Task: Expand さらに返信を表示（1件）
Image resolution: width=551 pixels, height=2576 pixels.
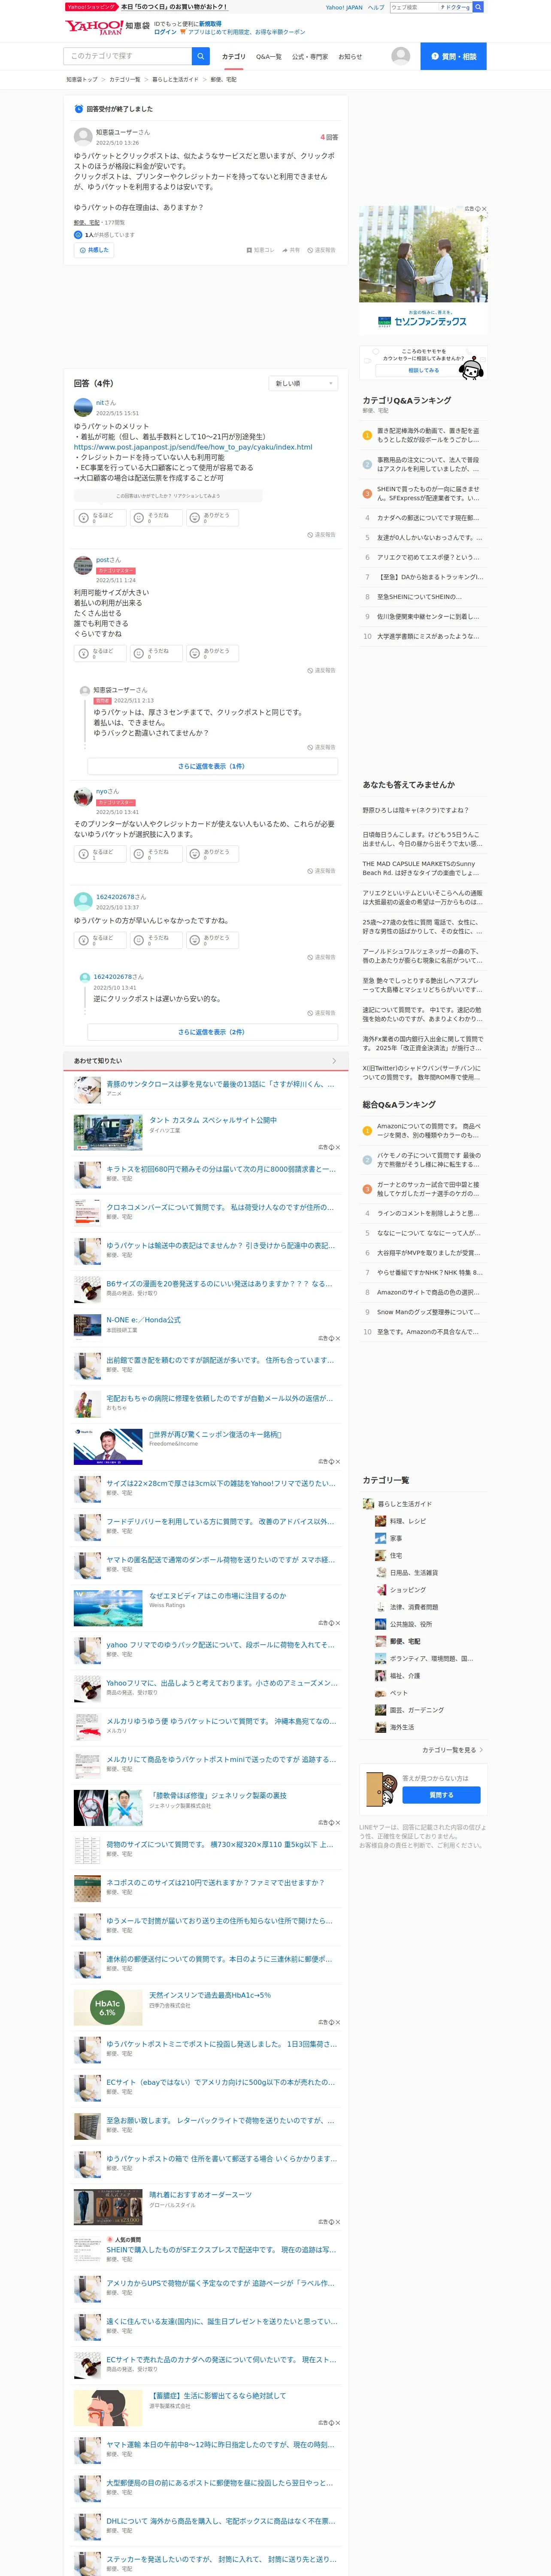Action: (x=212, y=766)
